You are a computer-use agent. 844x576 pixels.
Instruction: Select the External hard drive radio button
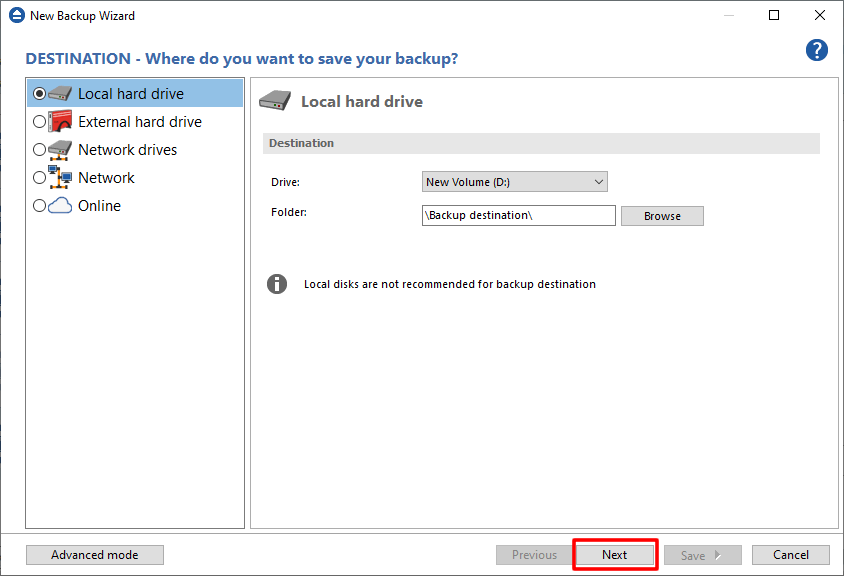(40, 122)
